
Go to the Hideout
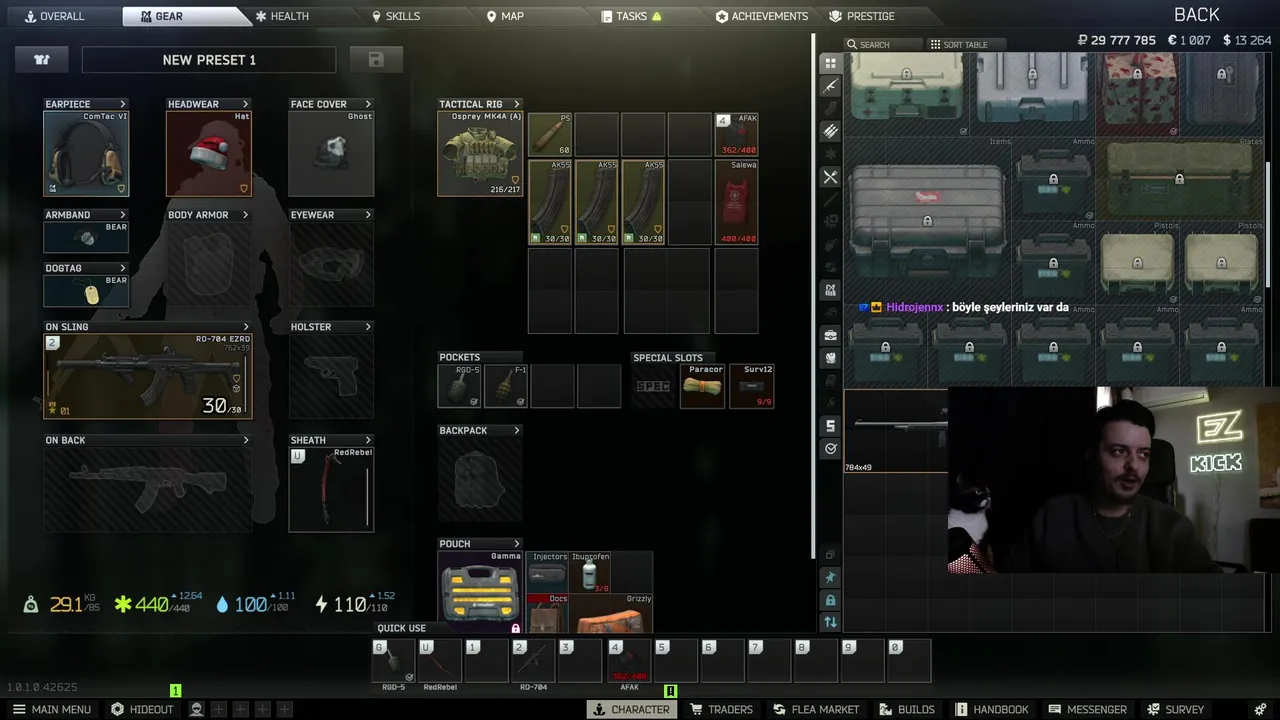click(142, 709)
